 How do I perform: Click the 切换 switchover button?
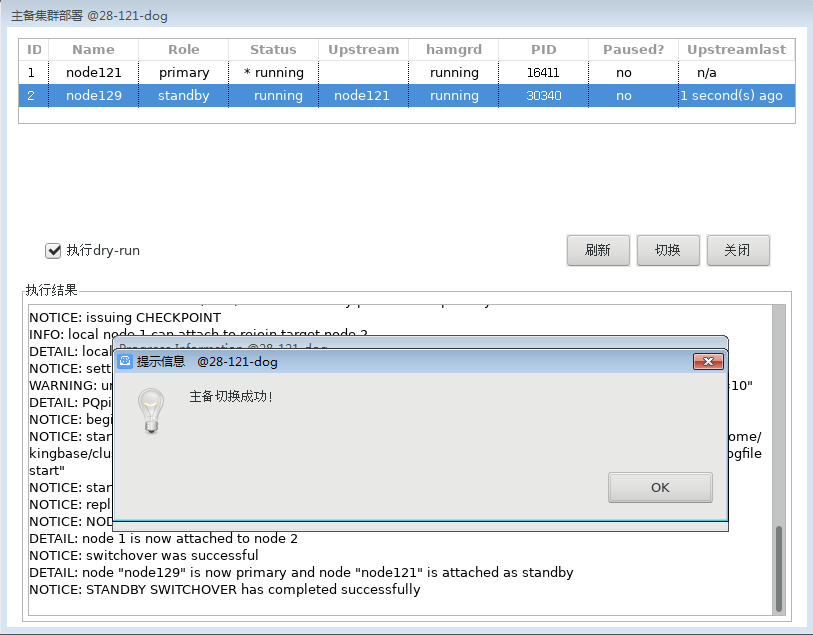(668, 250)
